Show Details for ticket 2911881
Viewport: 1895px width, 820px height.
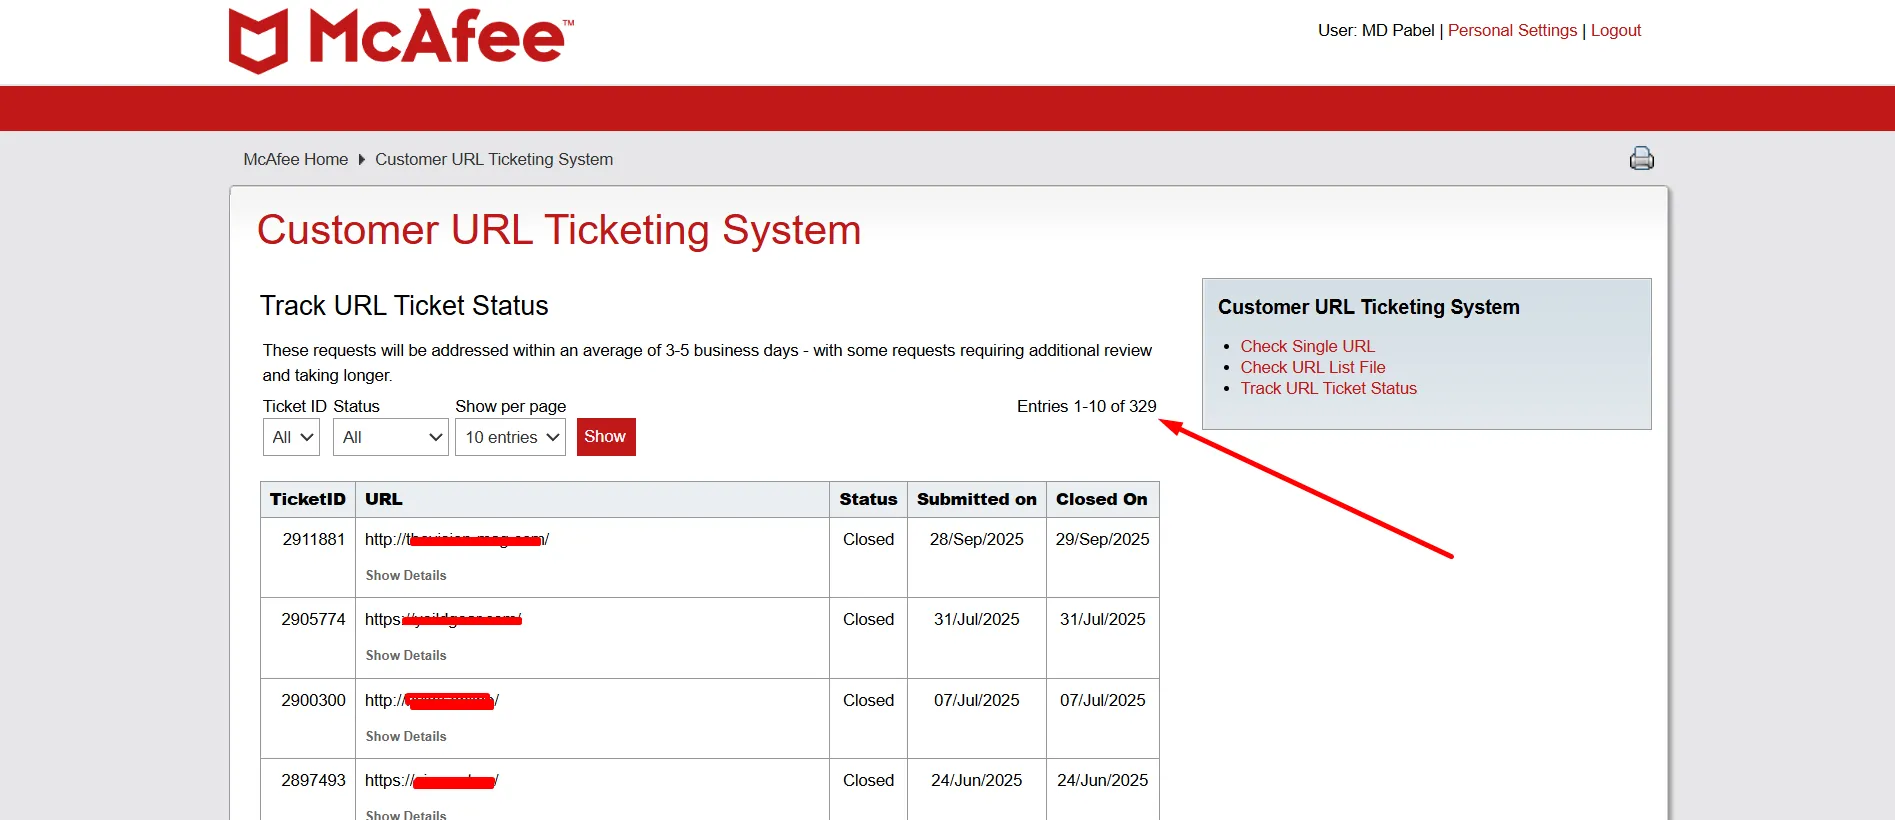tap(406, 575)
